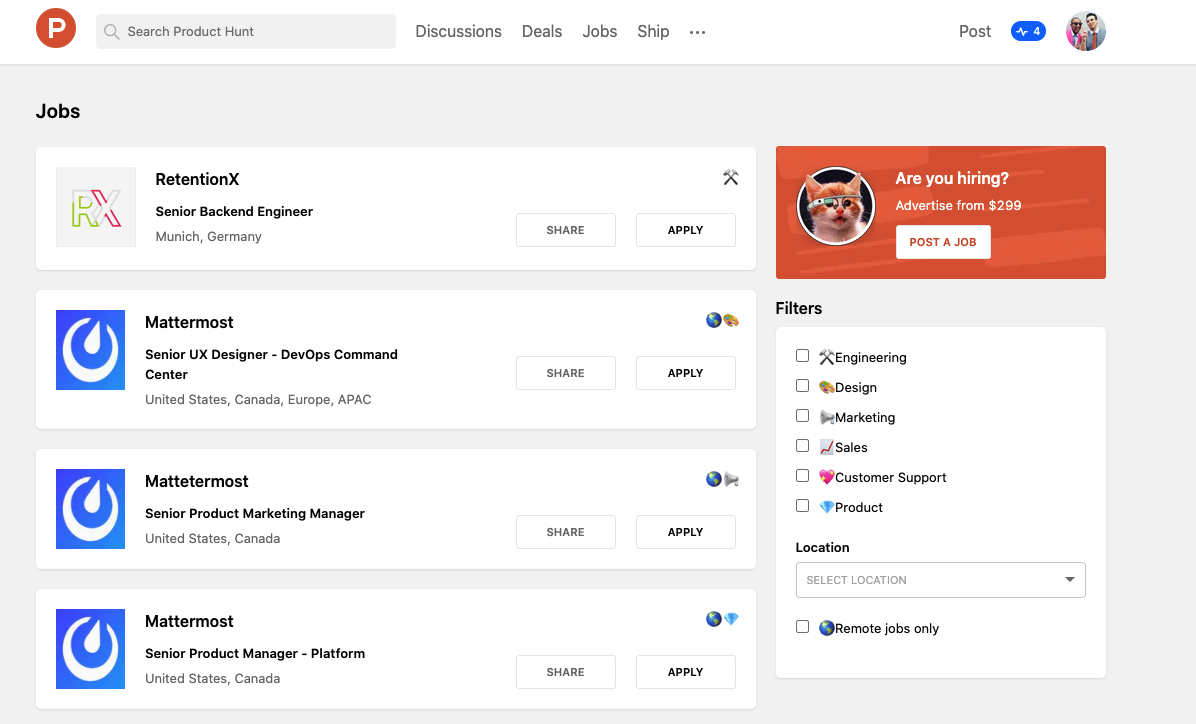Expand the Select Location dropdown

(940, 580)
